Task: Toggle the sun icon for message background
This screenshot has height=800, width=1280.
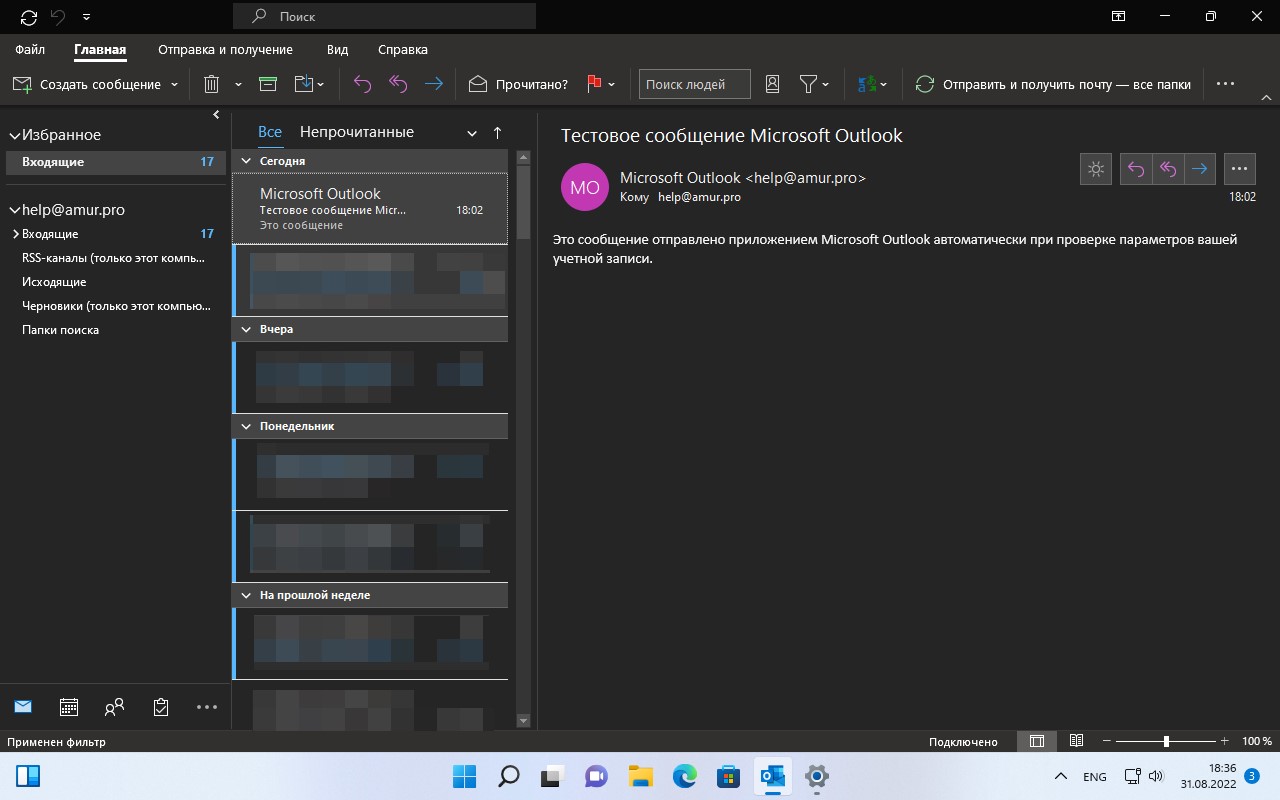Action: tap(1096, 169)
